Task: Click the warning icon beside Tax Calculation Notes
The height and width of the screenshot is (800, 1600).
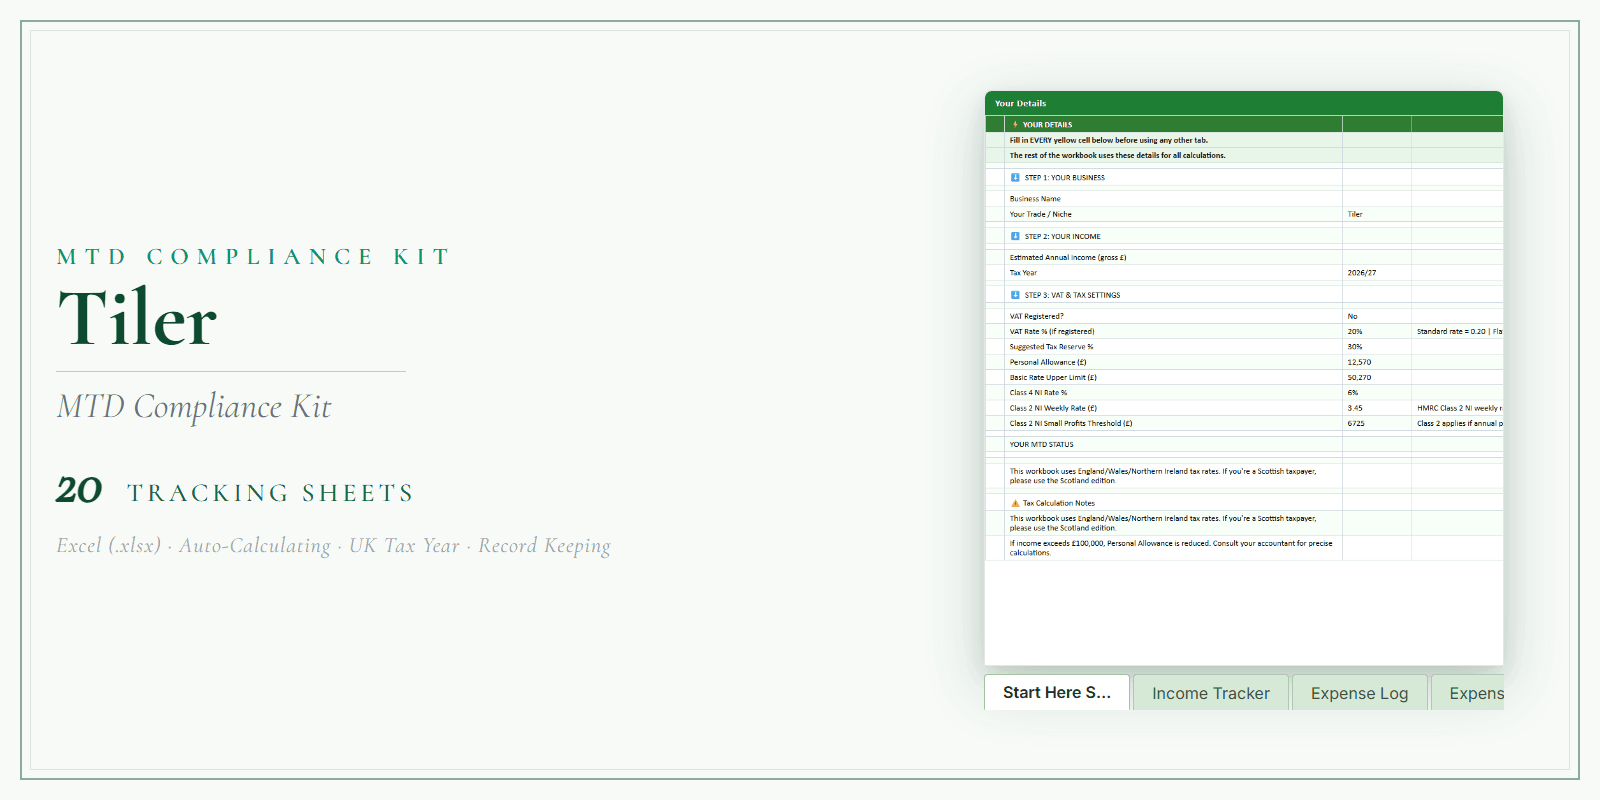Action: pyautogui.click(x=1015, y=503)
